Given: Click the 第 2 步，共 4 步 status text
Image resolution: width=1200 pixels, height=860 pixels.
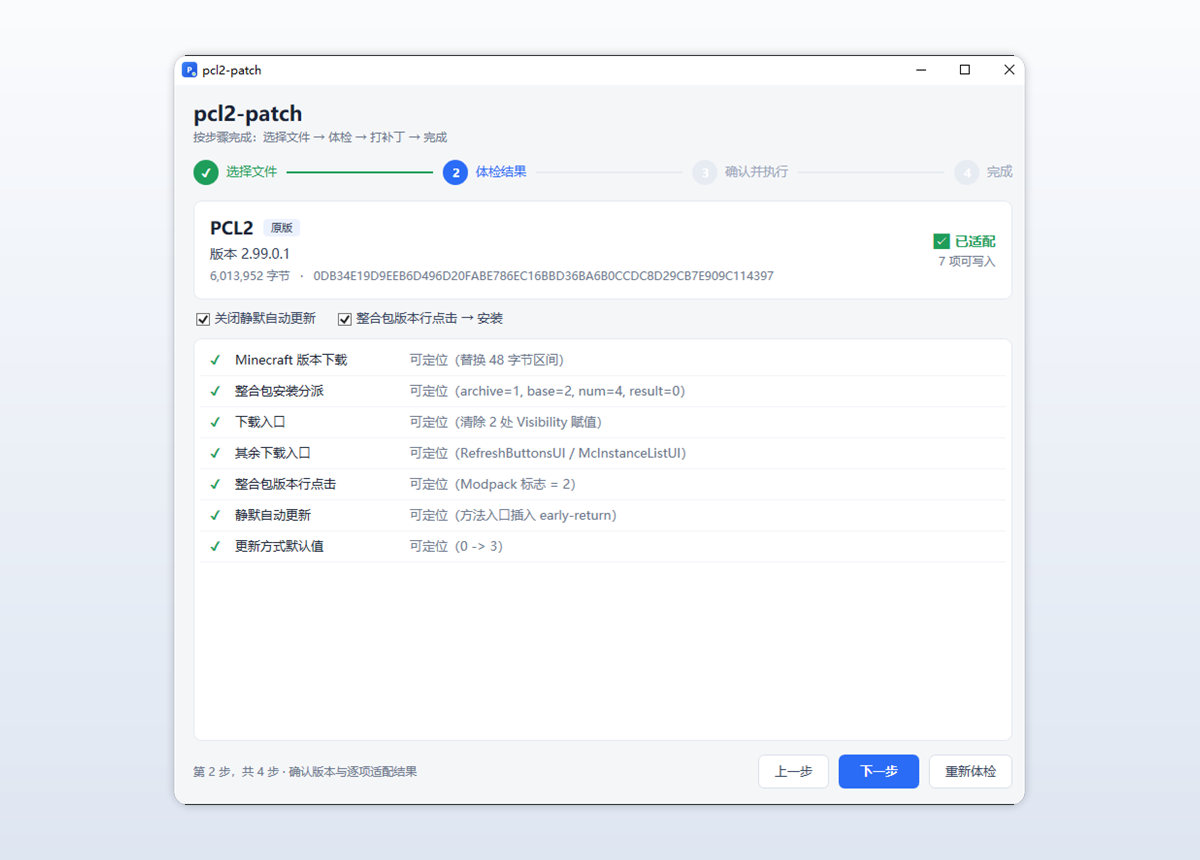Looking at the screenshot, I should pyautogui.click(x=305, y=772).
